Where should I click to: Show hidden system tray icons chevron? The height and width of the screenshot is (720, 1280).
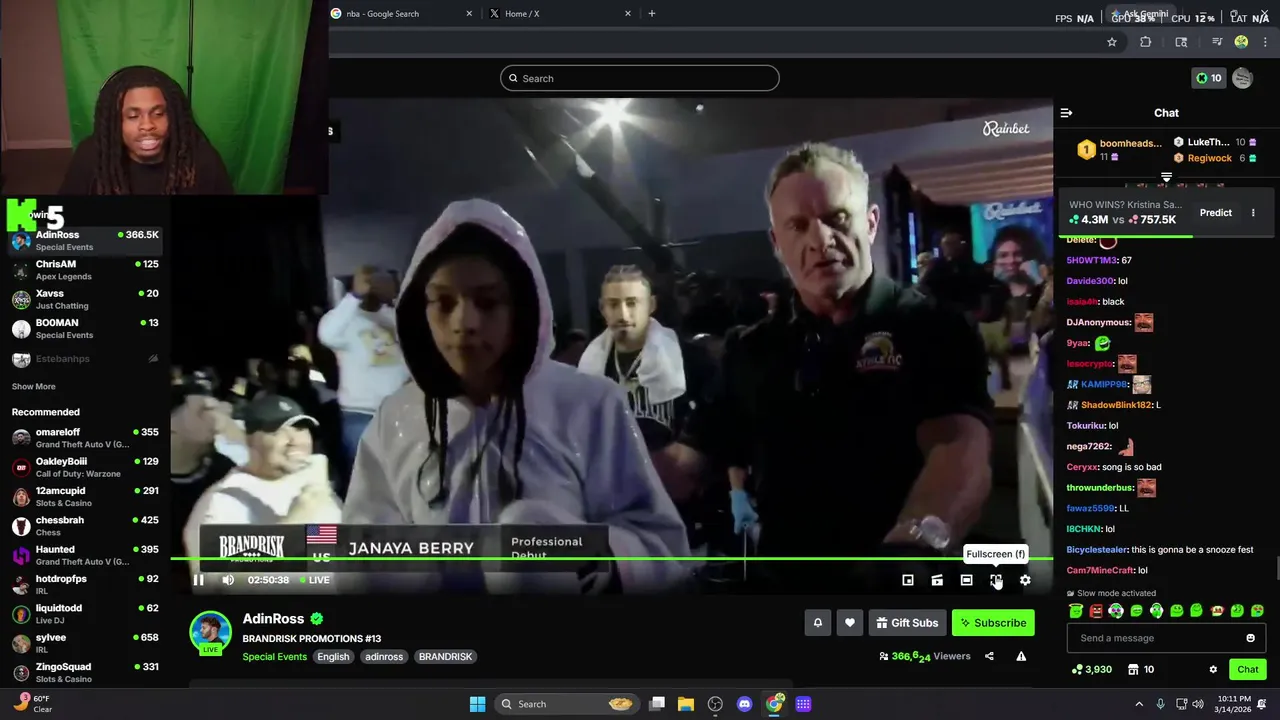pos(1139,704)
